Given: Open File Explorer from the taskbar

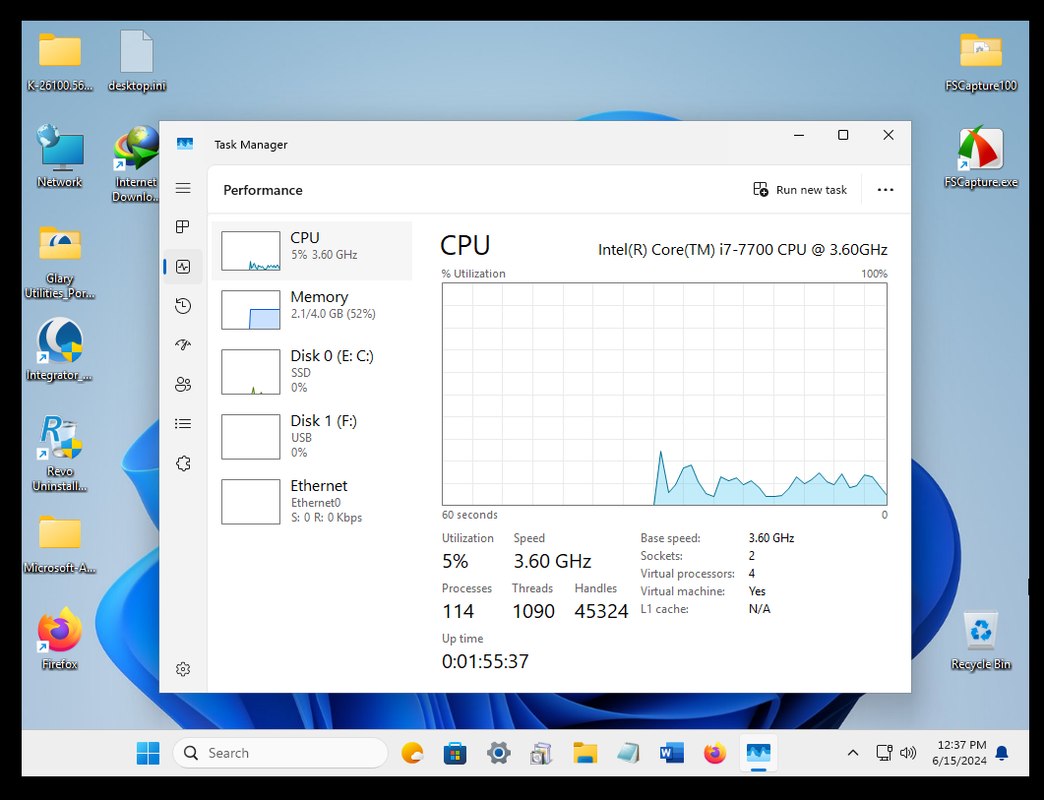Looking at the screenshot, I should coord(585,753).
